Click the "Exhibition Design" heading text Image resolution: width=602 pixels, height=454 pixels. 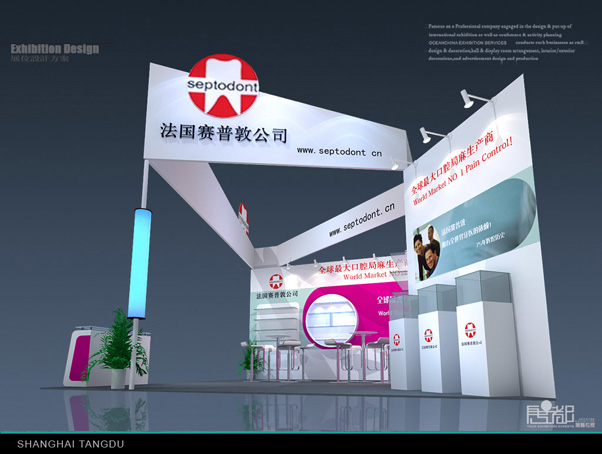click(55, 49)
